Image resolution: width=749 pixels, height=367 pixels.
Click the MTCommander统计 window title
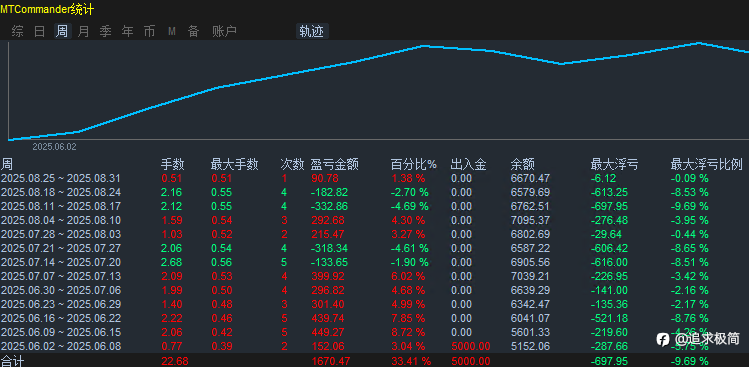point(47,9)
